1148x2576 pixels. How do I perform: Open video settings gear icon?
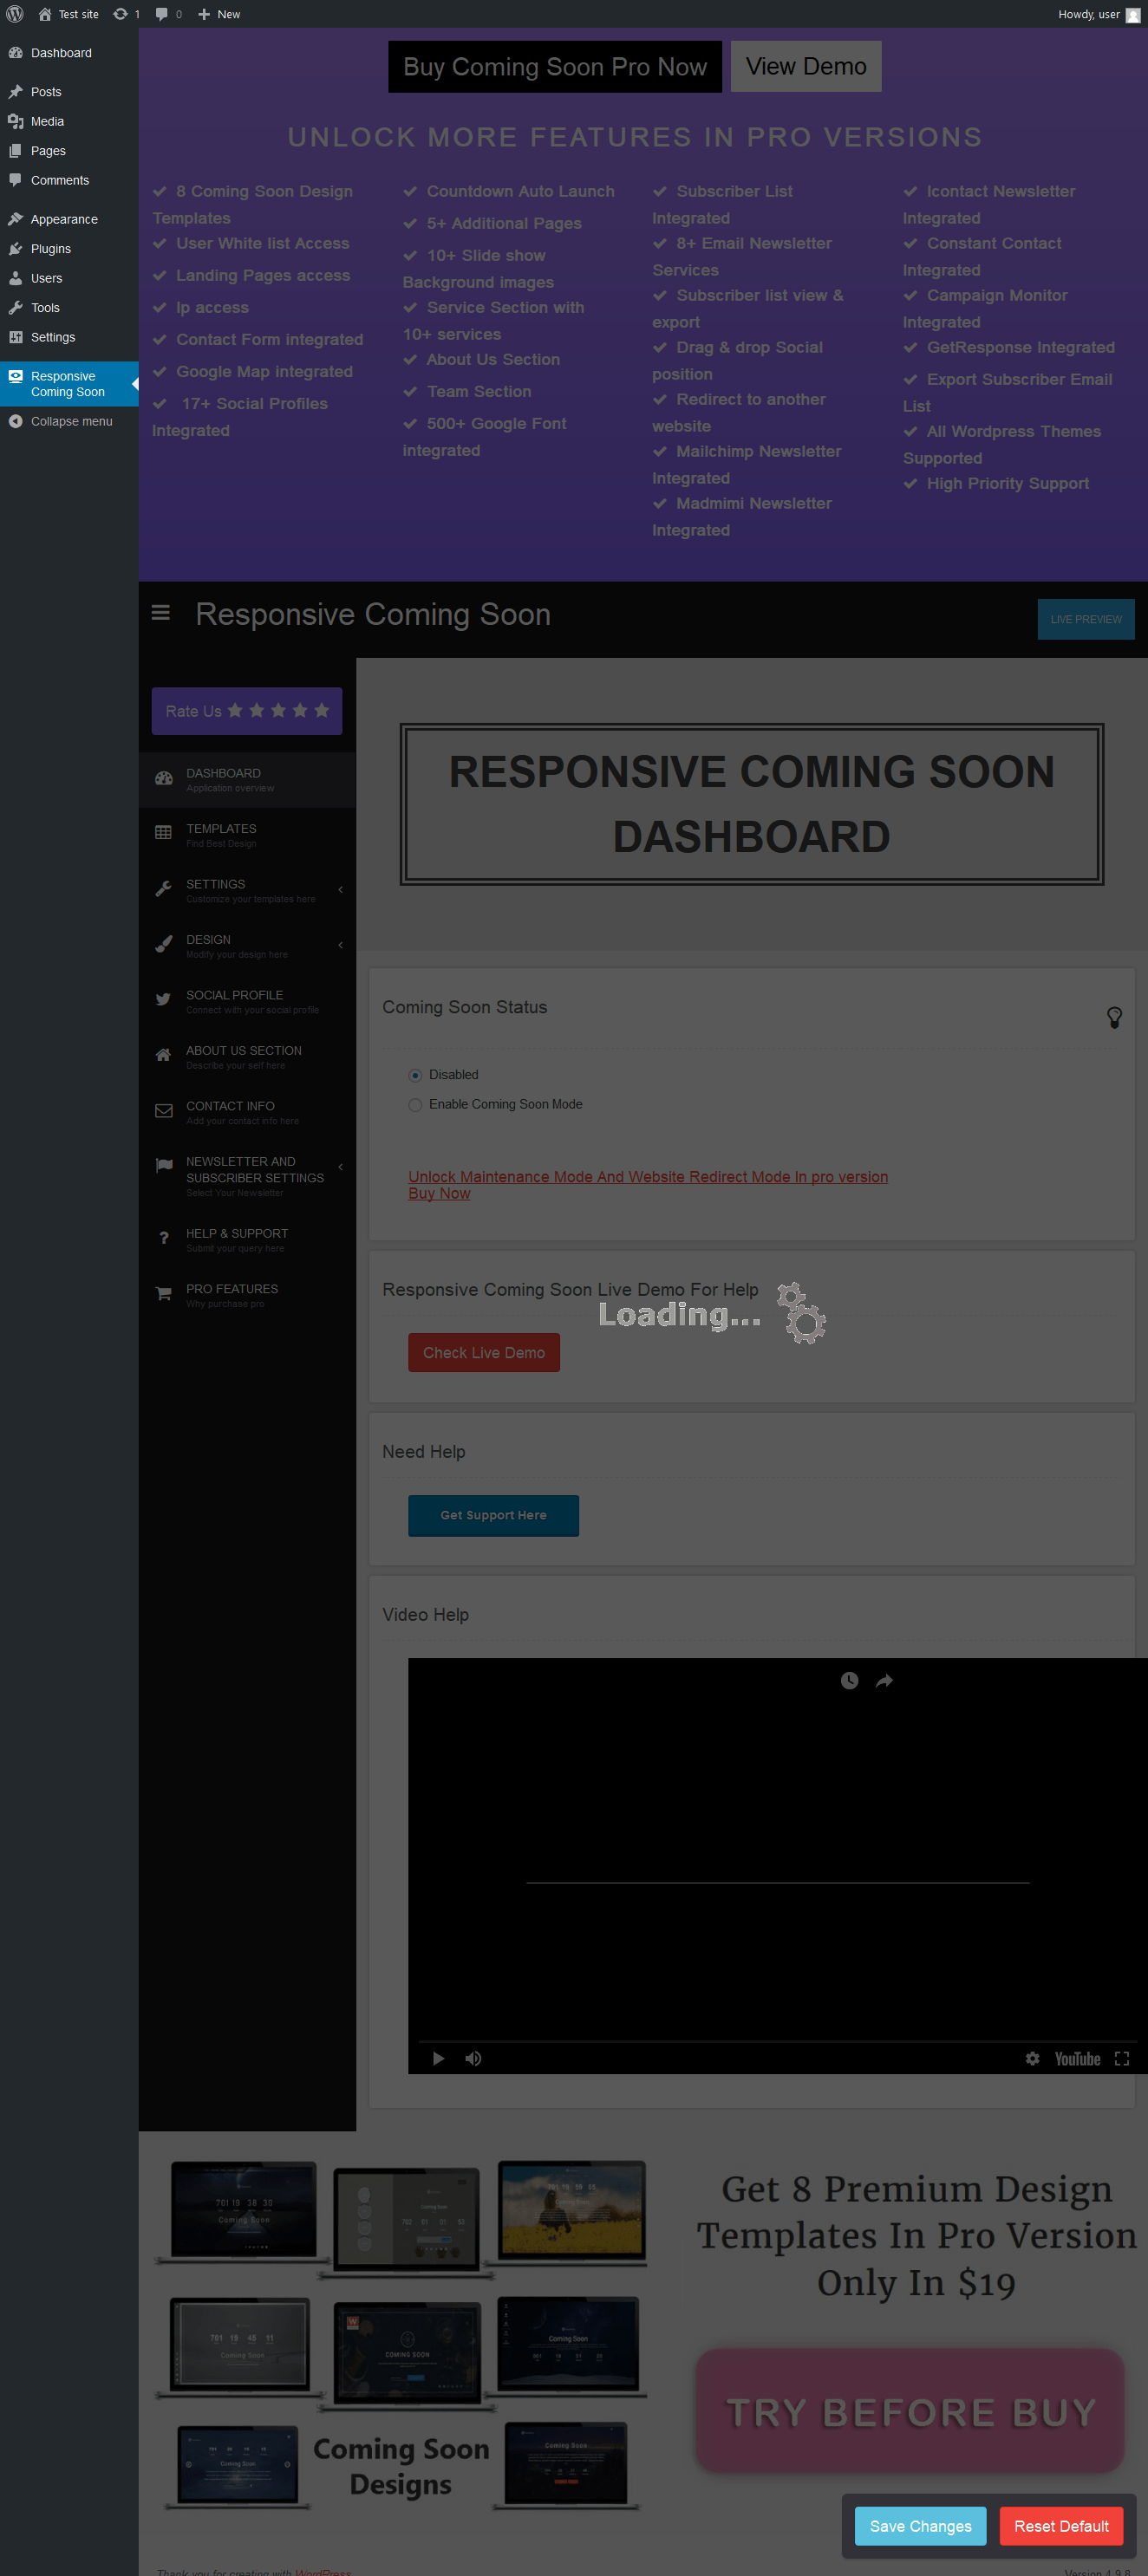pos(1033,2058)
